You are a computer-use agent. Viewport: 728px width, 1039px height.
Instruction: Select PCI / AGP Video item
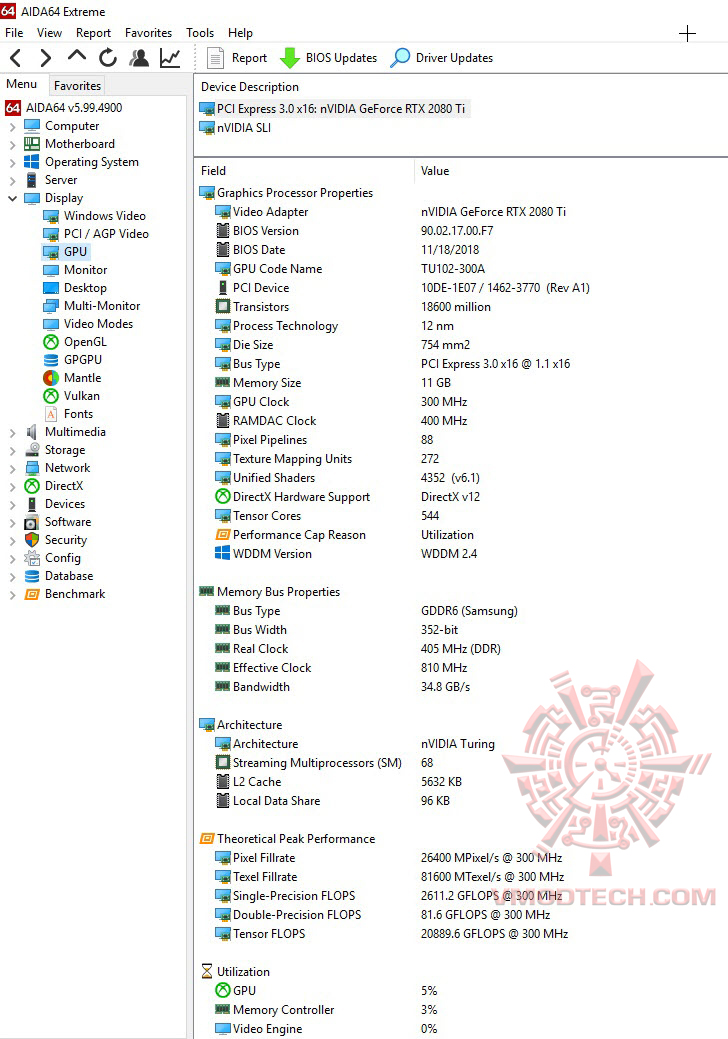click(x=106, y=234)
